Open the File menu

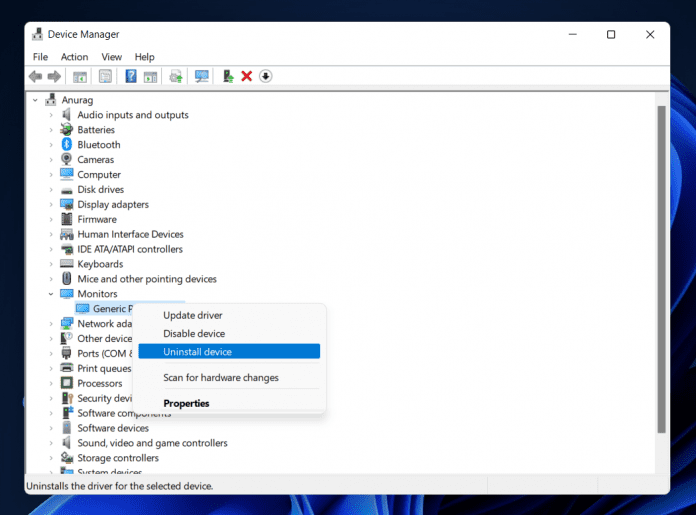(x=40, y=57)
